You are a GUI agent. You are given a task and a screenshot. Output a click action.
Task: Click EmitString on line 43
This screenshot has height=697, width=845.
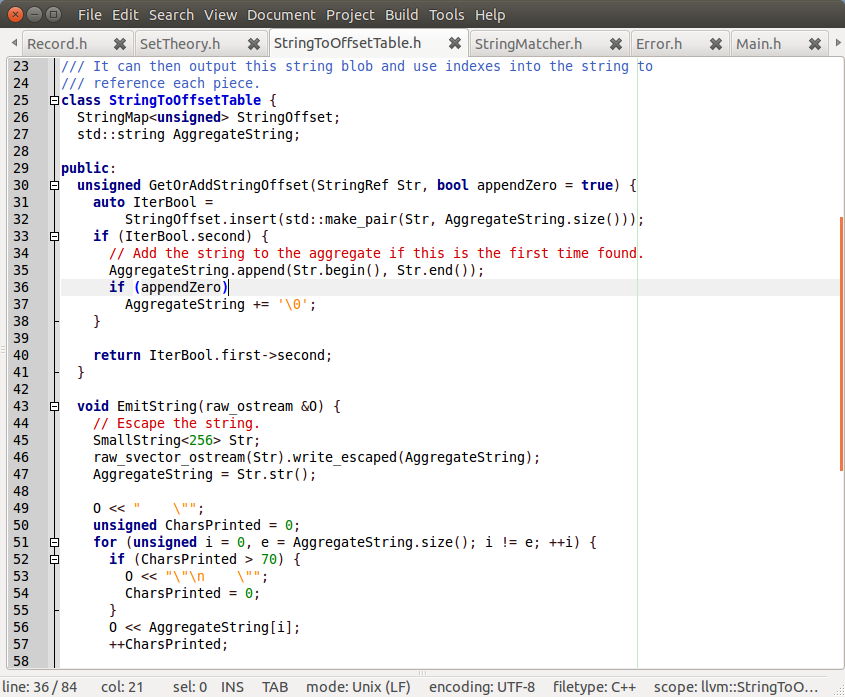(x=157, y=406)
